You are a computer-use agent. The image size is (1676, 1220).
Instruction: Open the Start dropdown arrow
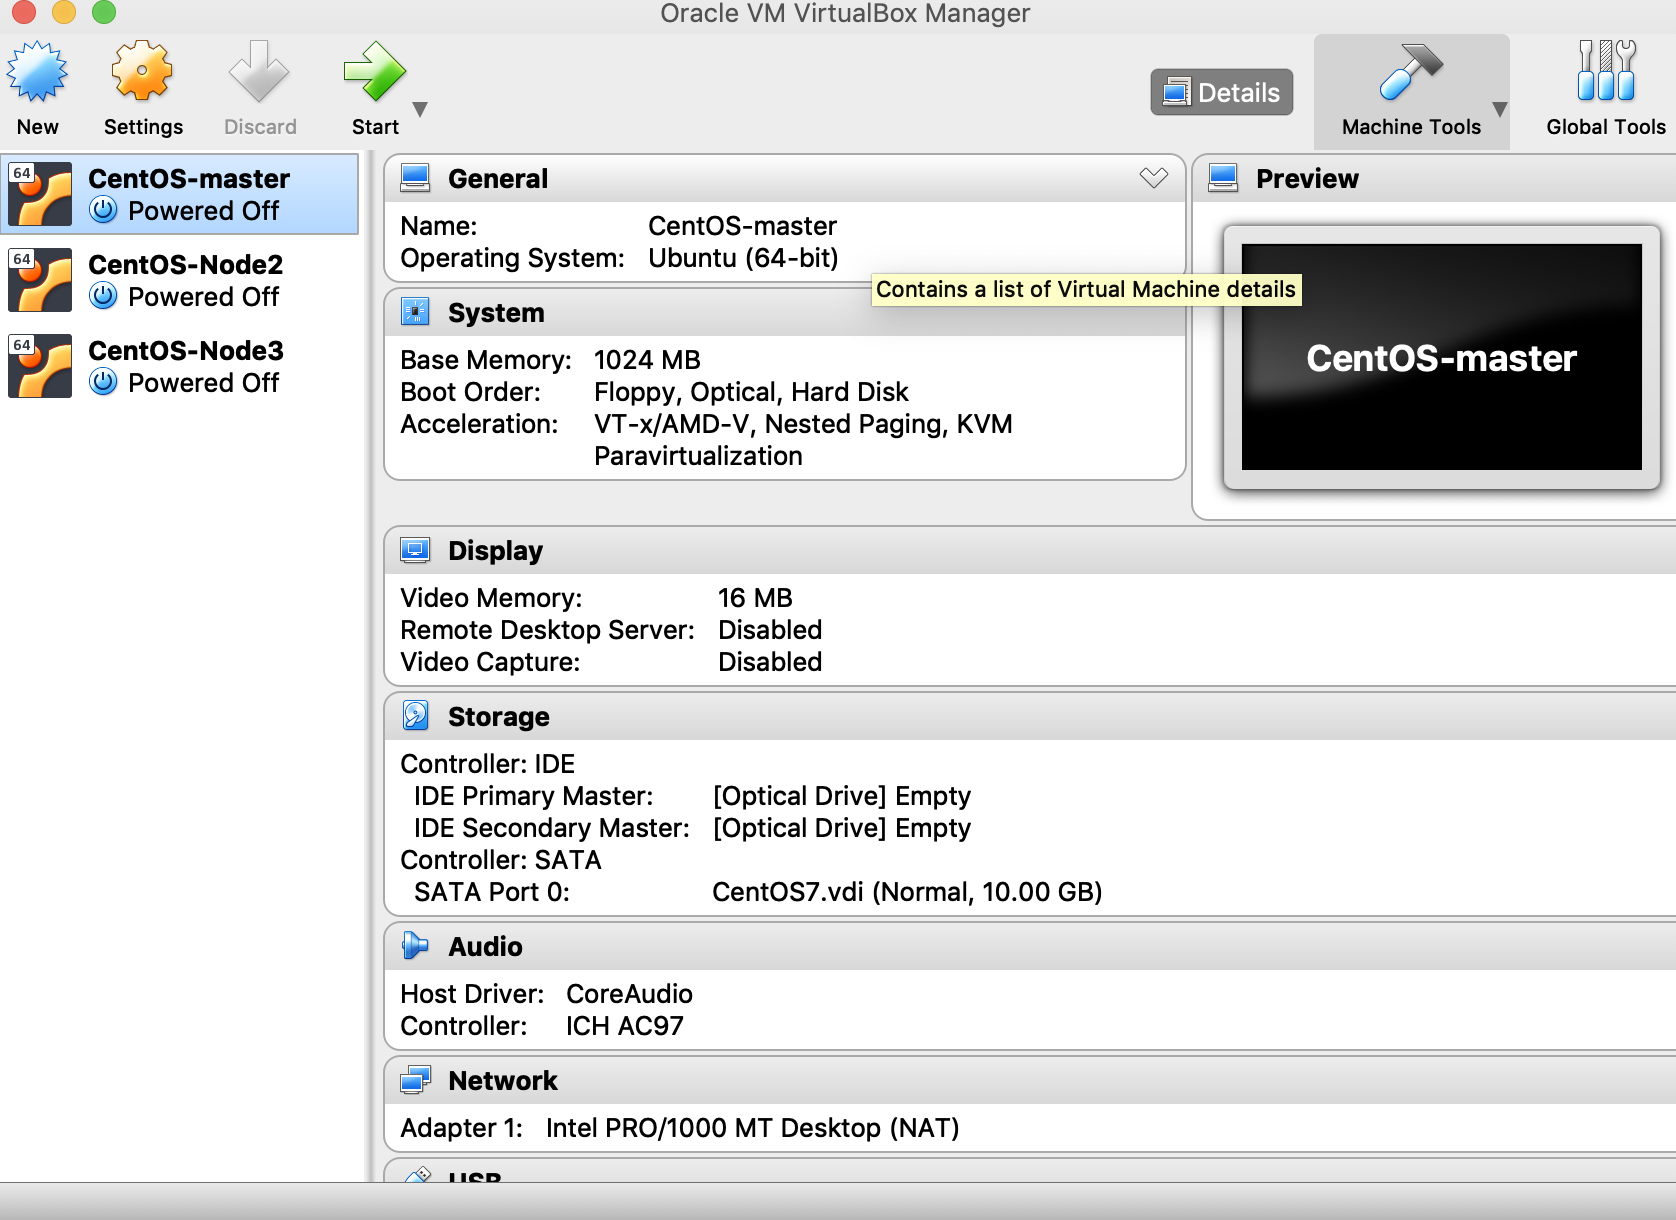(420, 109)
